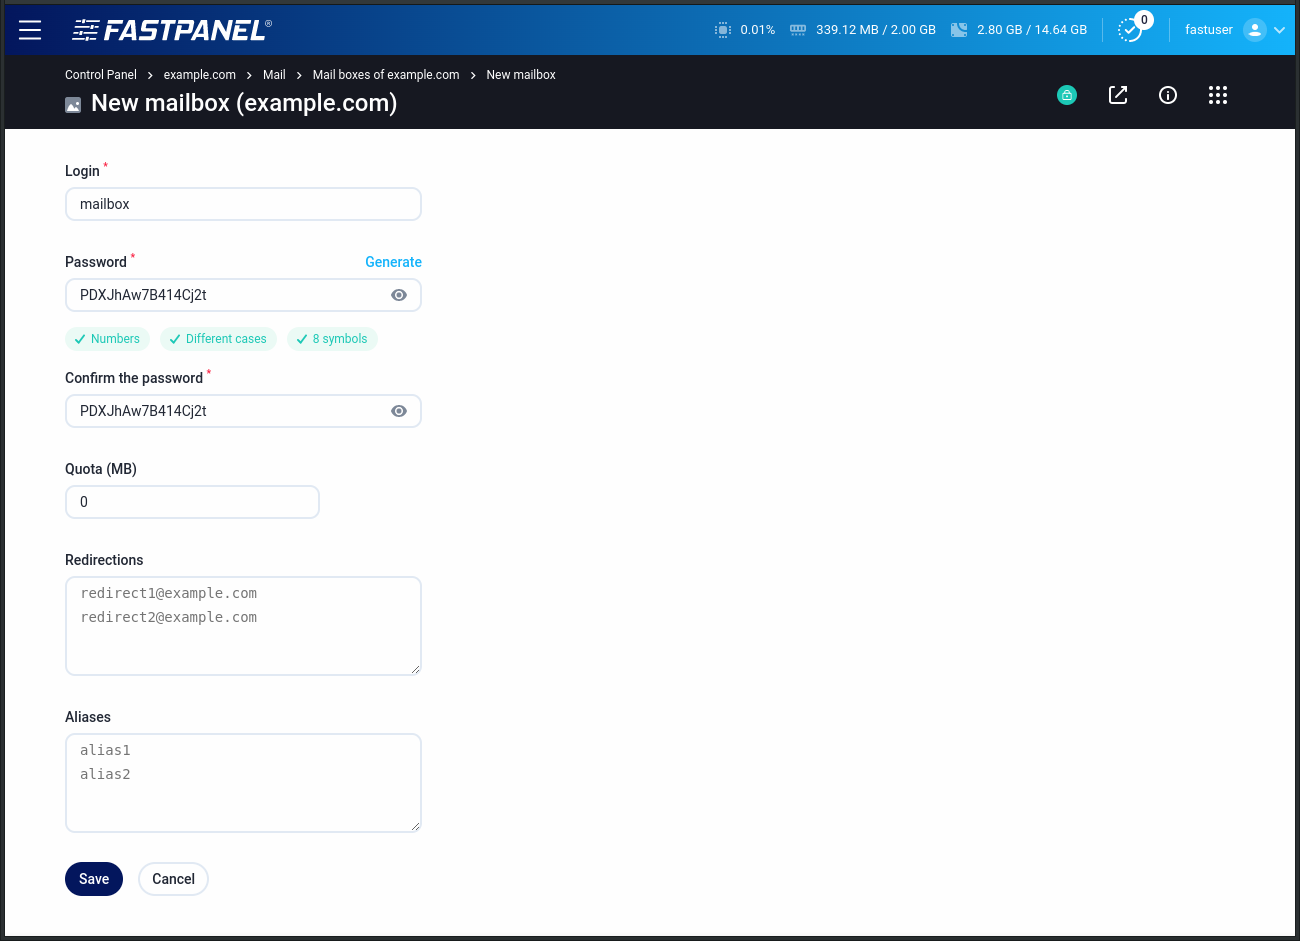
Task: Go to Mail boxes of example.com breadcrumb
Action: click(x=386, y=75)
